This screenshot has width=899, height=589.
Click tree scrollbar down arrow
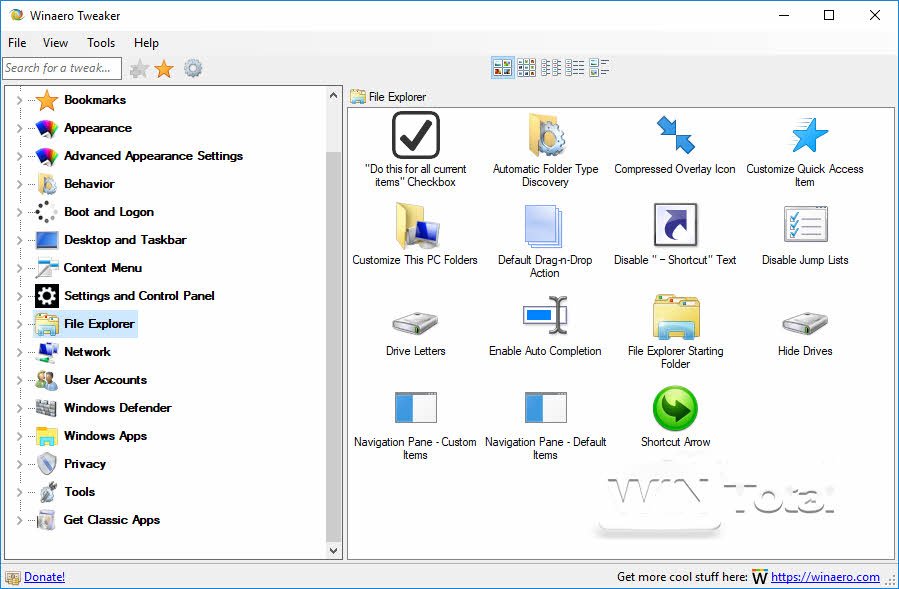(334, 551)
